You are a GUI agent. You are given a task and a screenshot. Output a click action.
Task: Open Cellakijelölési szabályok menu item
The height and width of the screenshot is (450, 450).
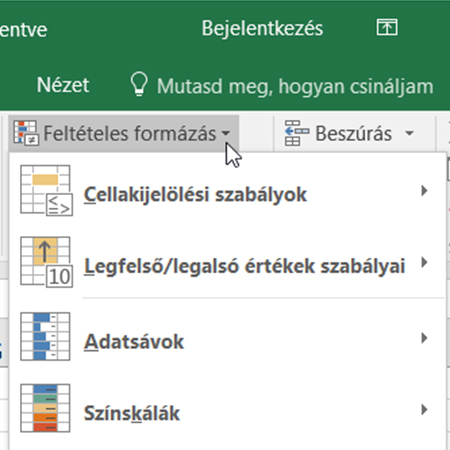[228, 191]
